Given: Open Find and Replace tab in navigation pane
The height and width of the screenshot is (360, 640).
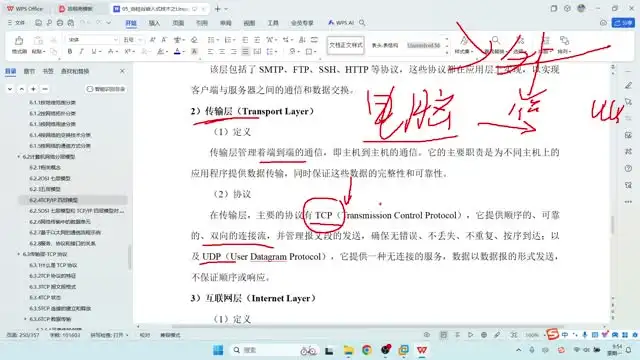Looking at the screenshot, I should [x=75, y=71].
